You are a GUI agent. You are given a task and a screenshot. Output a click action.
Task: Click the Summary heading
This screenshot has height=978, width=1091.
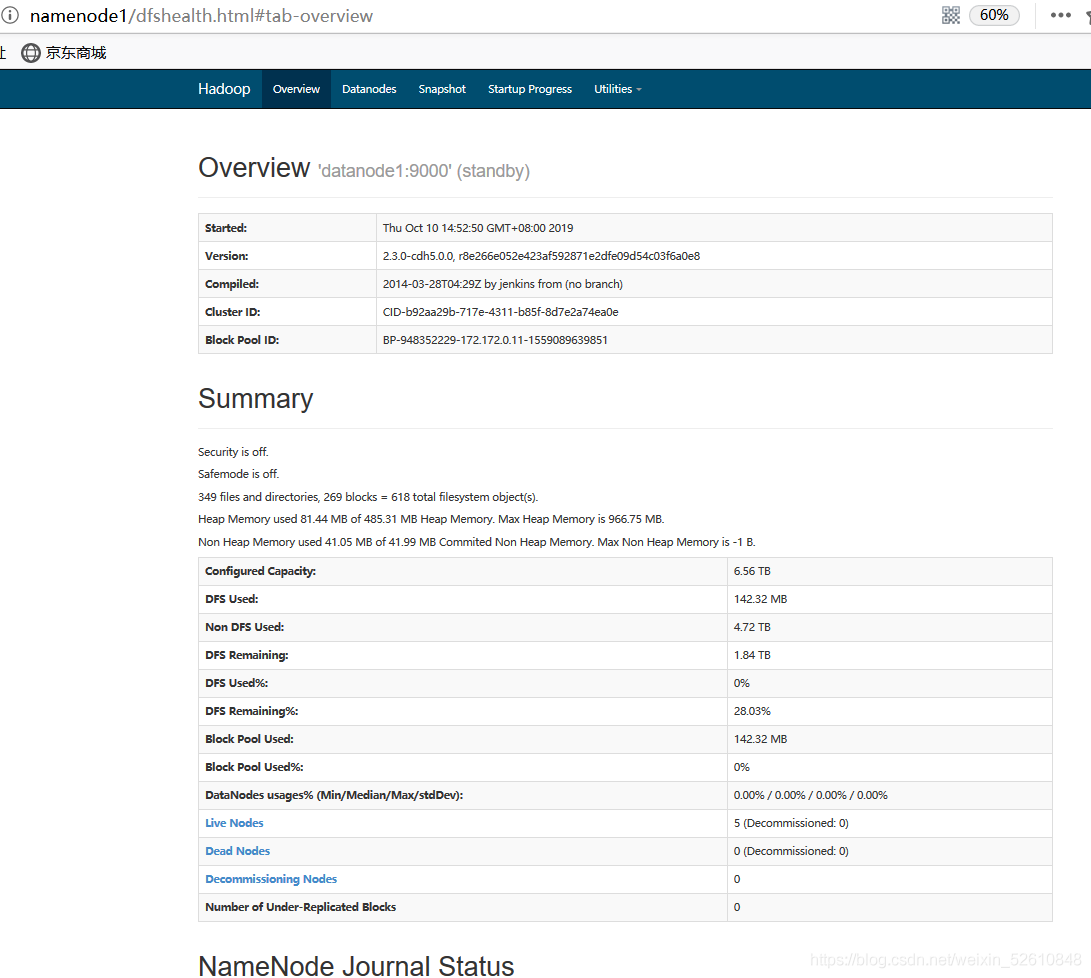[255, 399]
